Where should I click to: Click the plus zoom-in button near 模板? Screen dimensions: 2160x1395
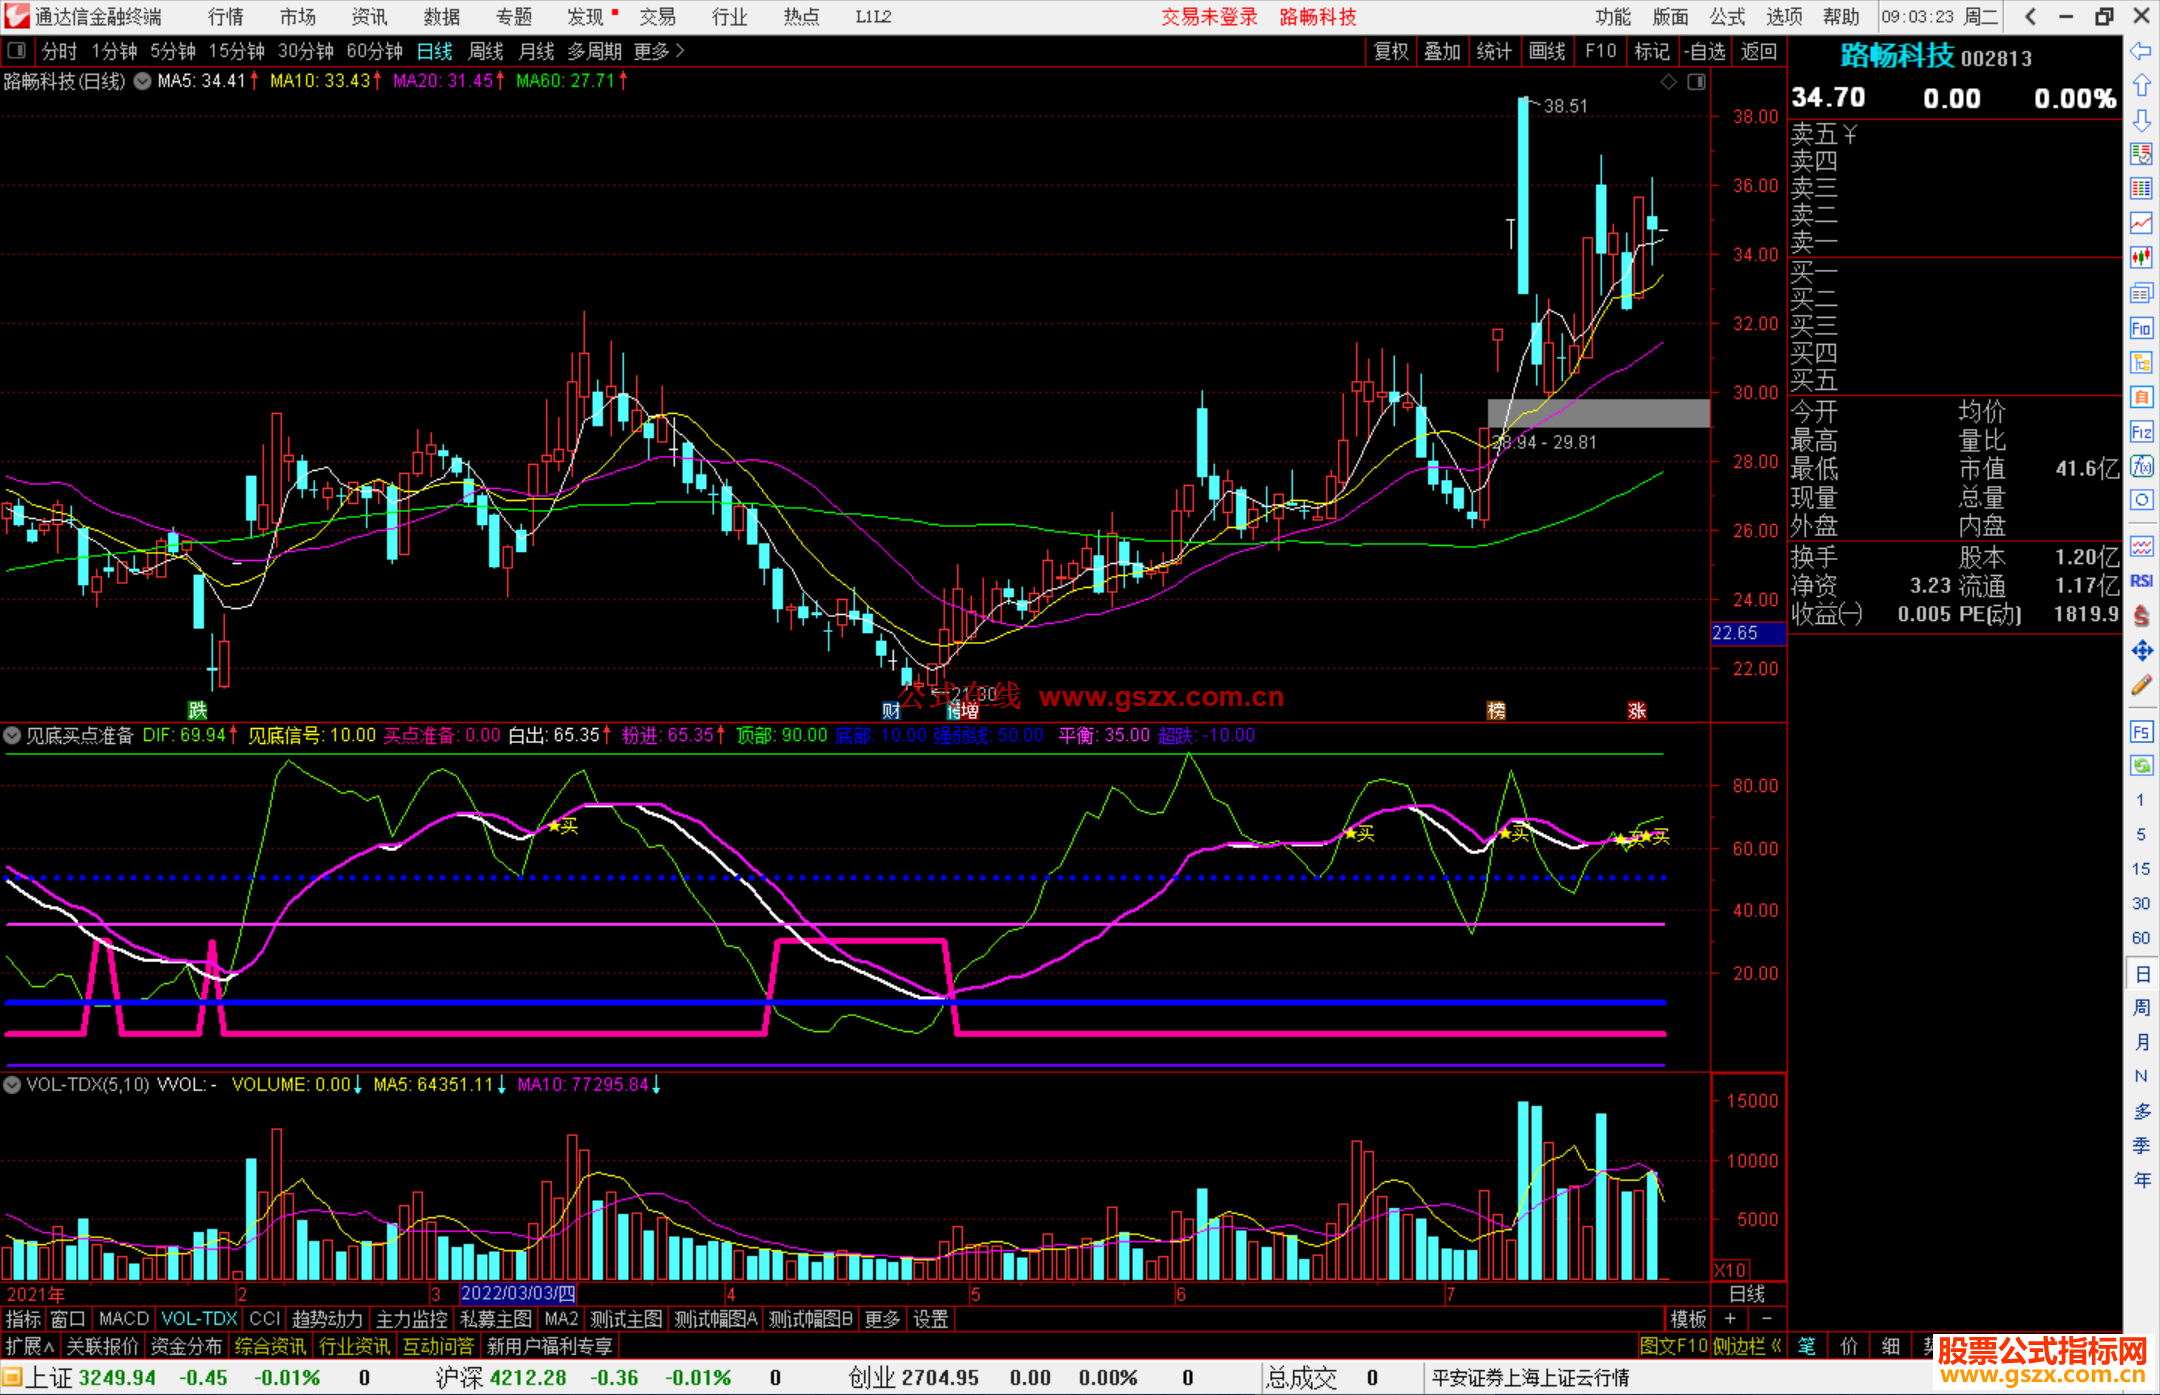(1731, 1319)
